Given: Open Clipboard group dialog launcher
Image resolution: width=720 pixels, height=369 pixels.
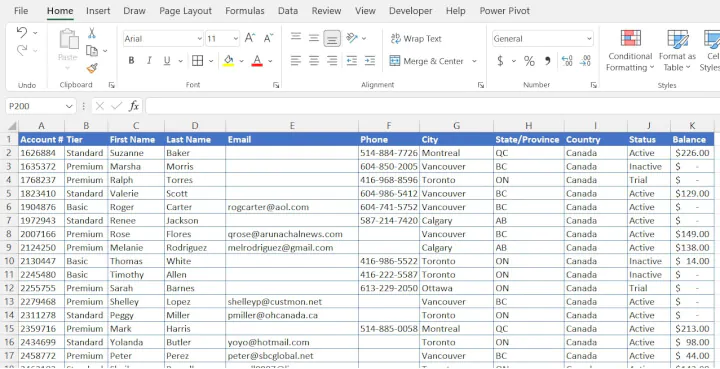Looking at the screenshot, I should tap(111, 85).
